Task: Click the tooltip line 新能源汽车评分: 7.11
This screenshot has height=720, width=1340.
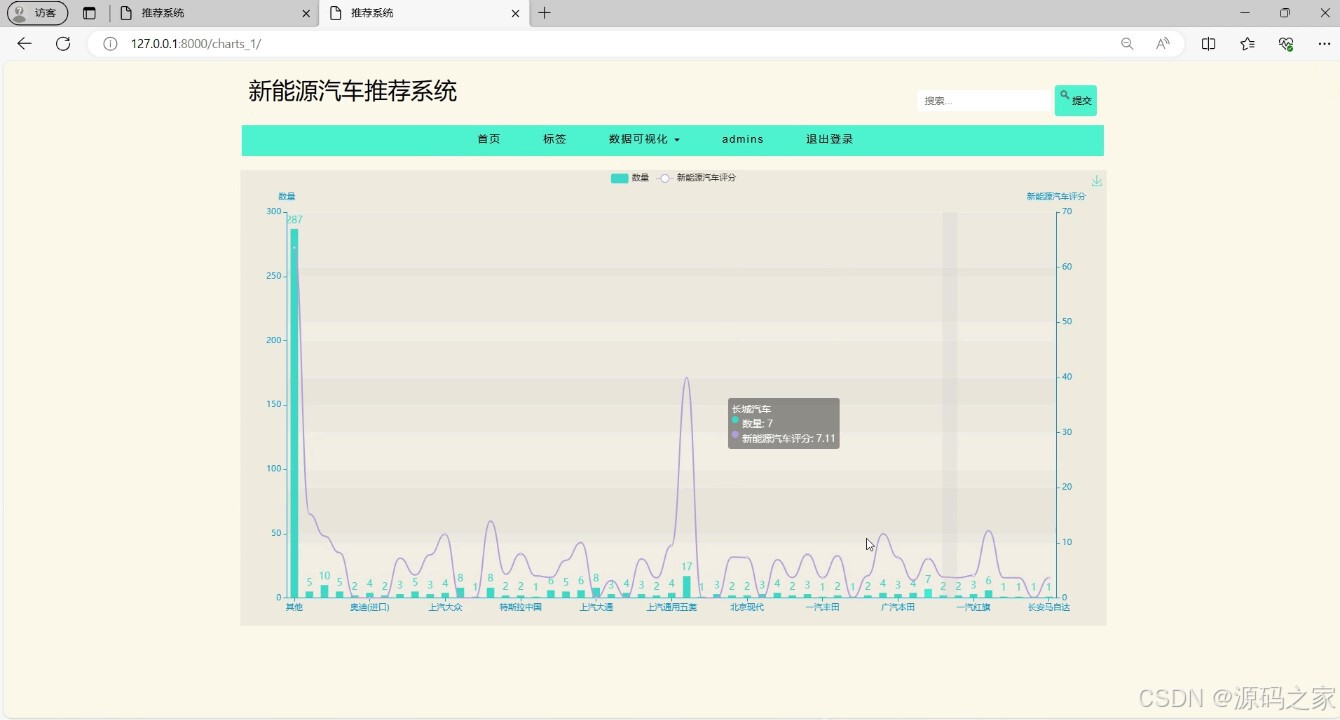Action: point(789,439)
